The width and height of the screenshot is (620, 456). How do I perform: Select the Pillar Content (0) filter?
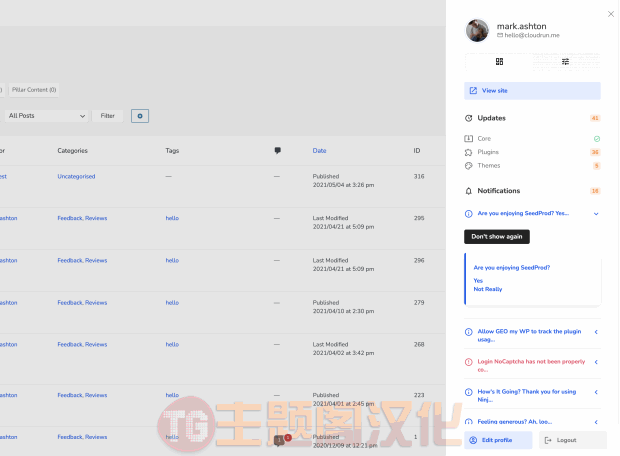coord(34,90)
